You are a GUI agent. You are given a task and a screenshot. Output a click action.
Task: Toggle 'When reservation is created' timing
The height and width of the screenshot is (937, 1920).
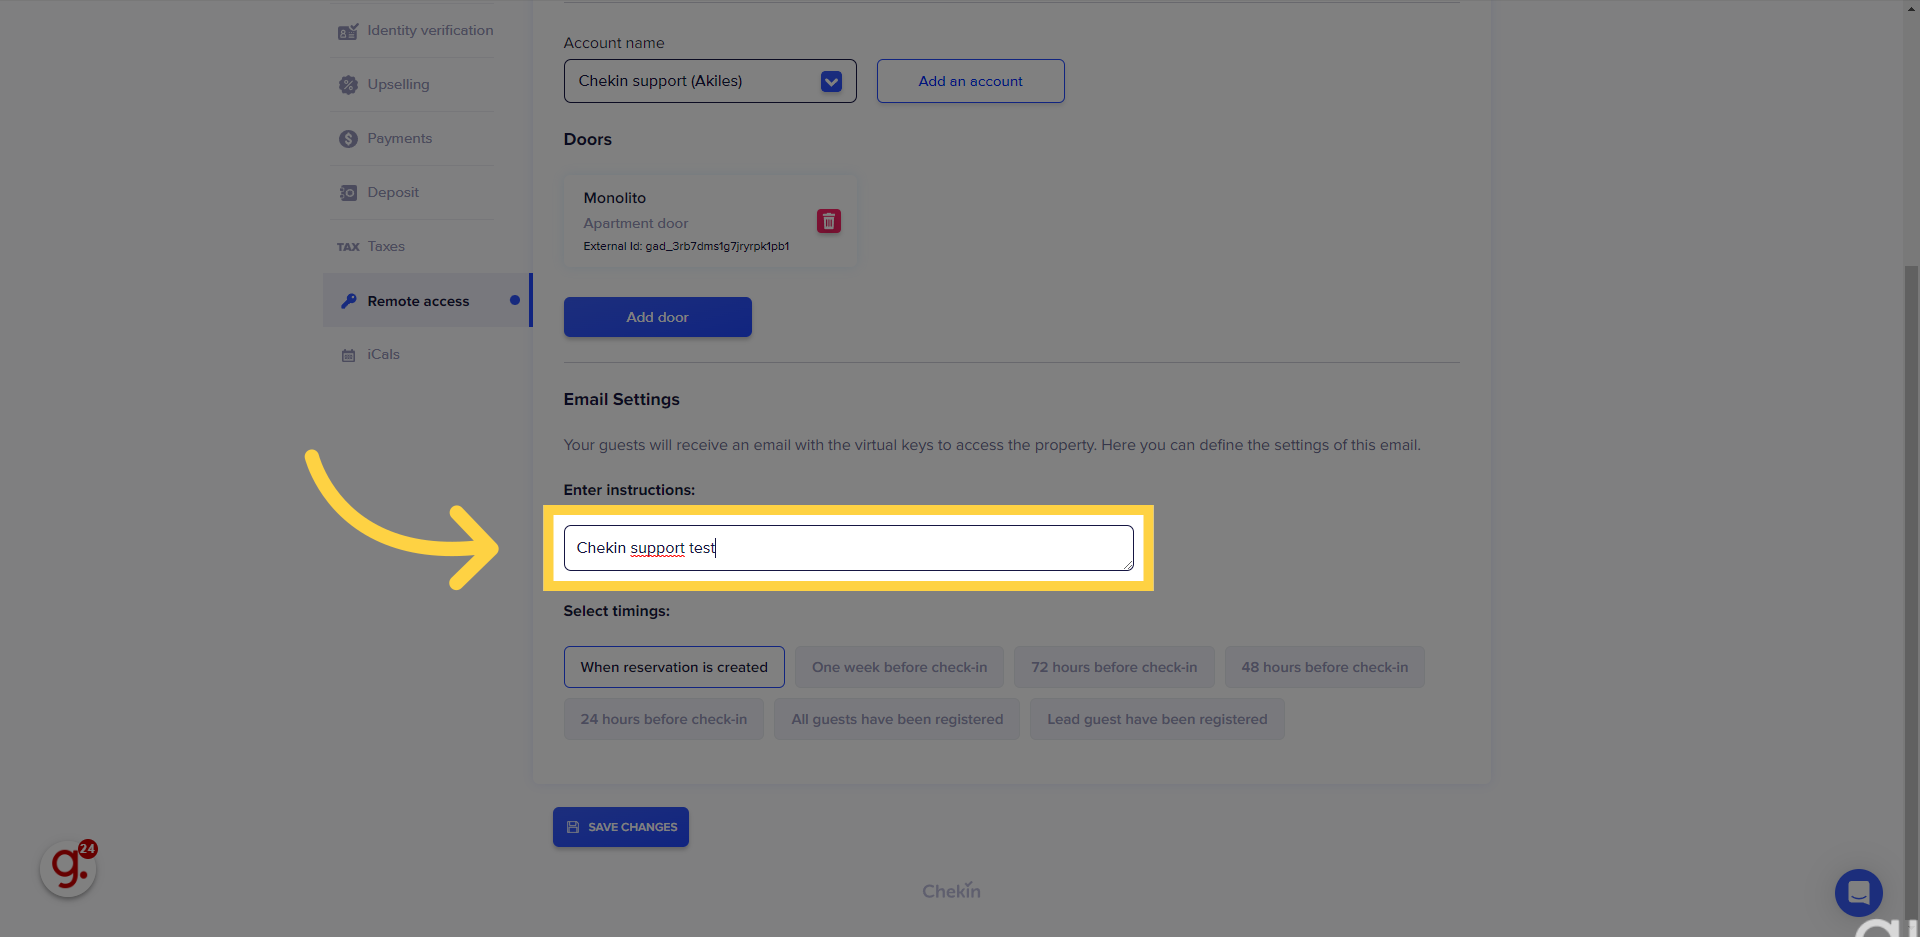tap(674, 667)
